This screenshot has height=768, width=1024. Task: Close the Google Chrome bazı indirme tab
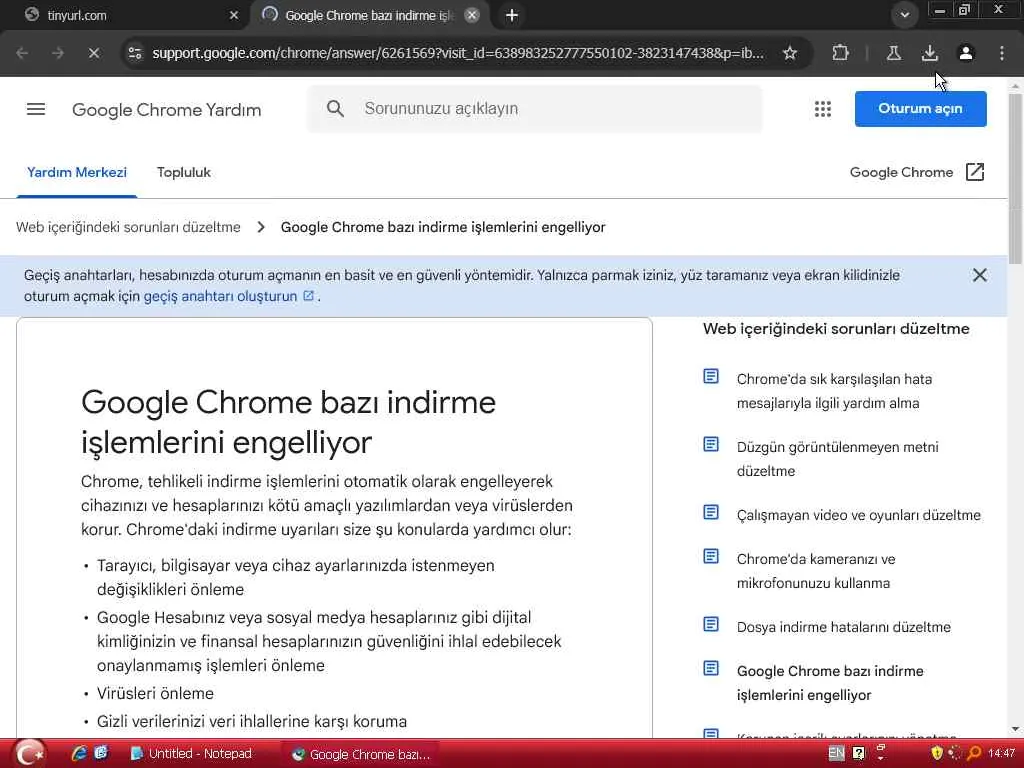click(x=472, y=15)
